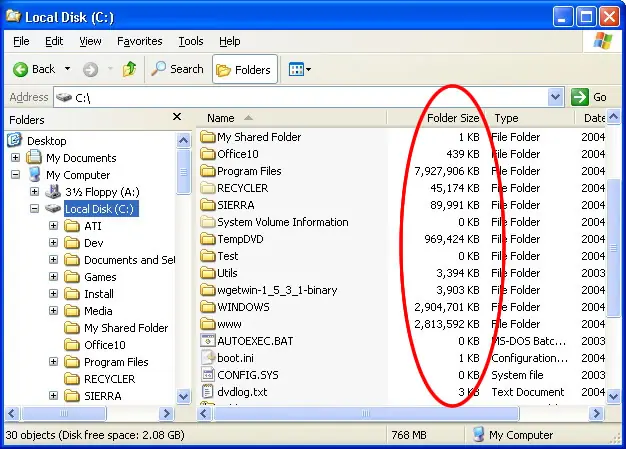Select Office10 folder in tree
Viewport: 626px width, 449px height.
coord(105,345)
